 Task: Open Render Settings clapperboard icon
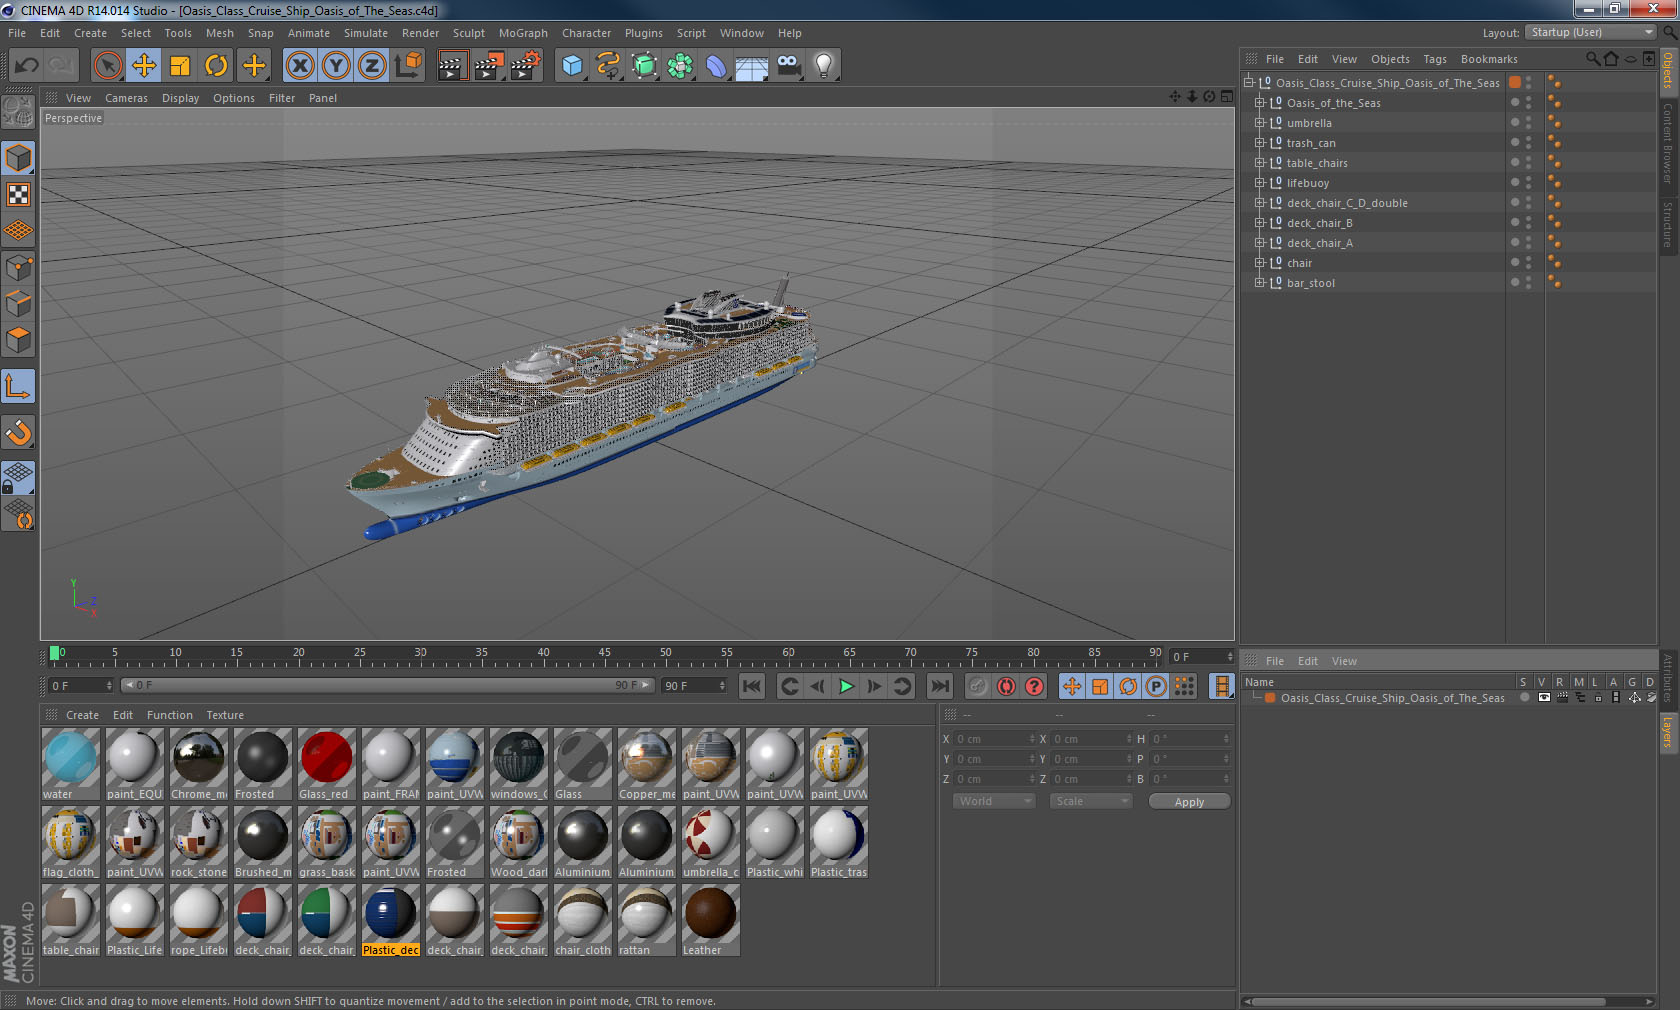[525, 66]
